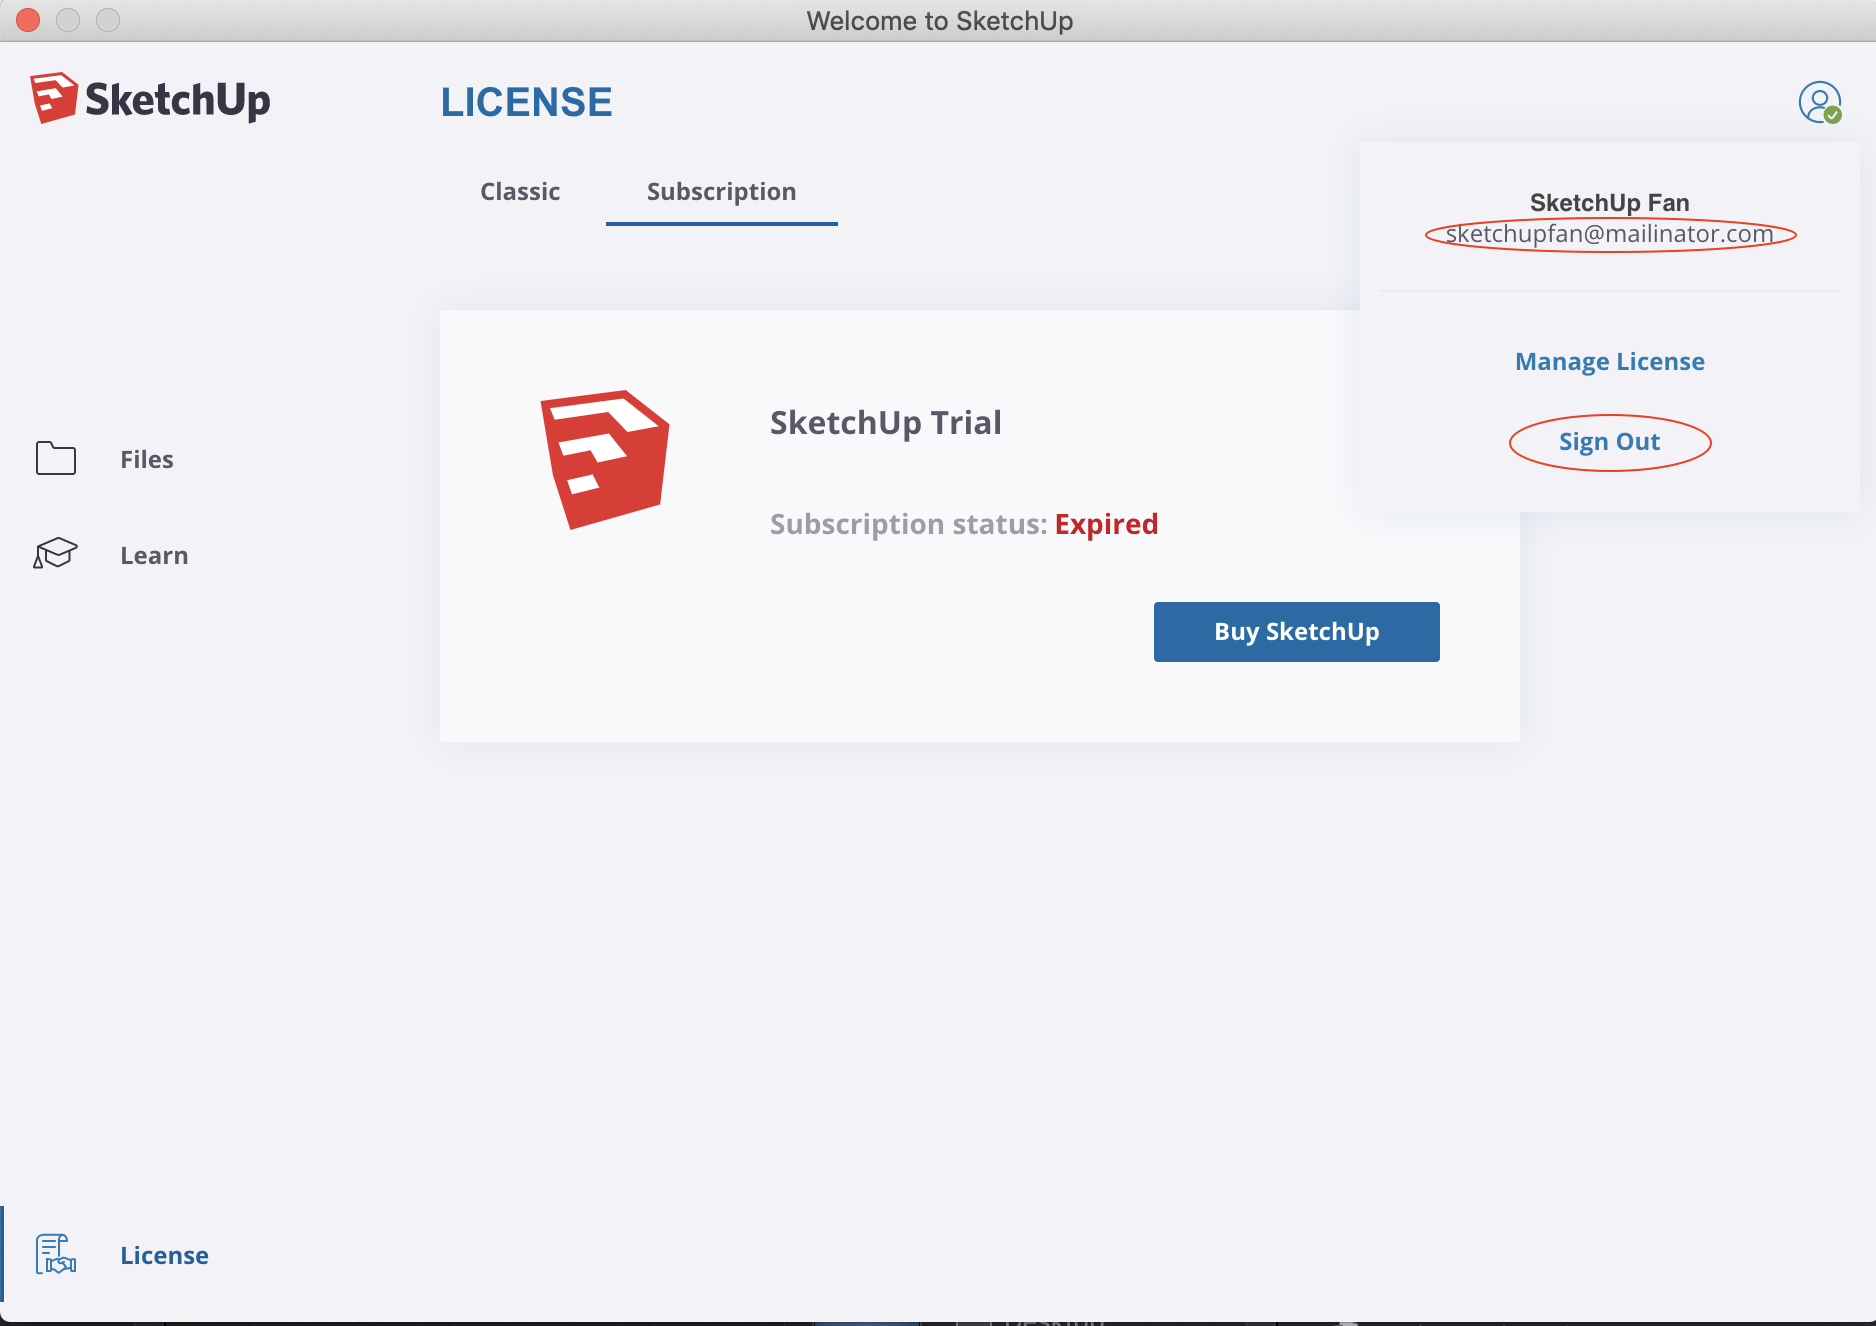
Task: Click the License certificate icon in sidebar
Action: click(x=56, y=1254)
